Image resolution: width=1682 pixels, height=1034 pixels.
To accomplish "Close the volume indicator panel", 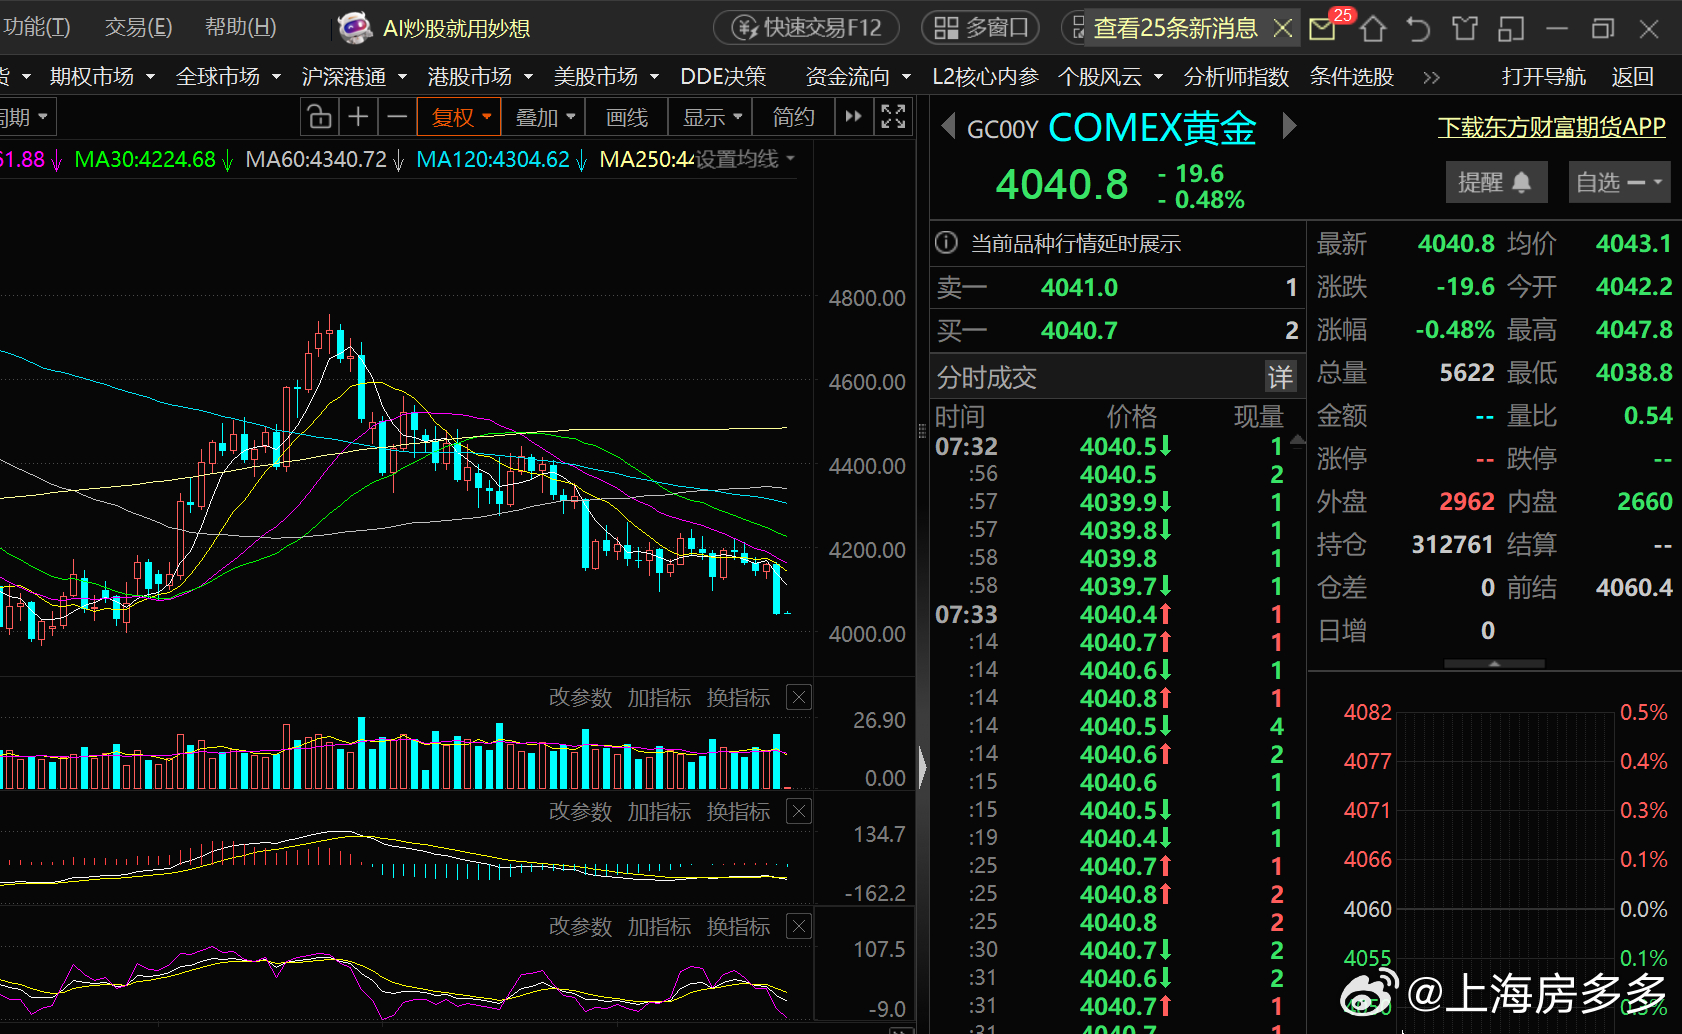I will (799, 697).
